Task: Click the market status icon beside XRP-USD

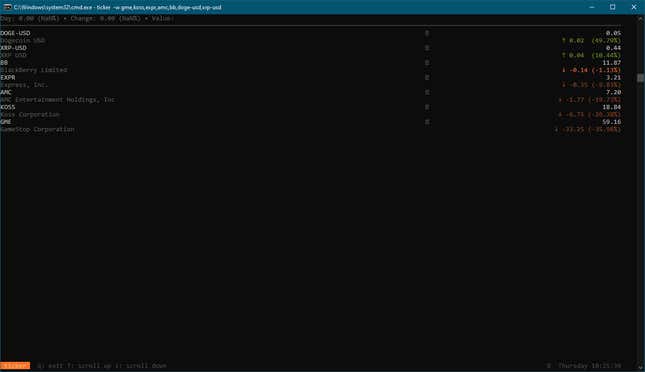Action: (427, 48)
